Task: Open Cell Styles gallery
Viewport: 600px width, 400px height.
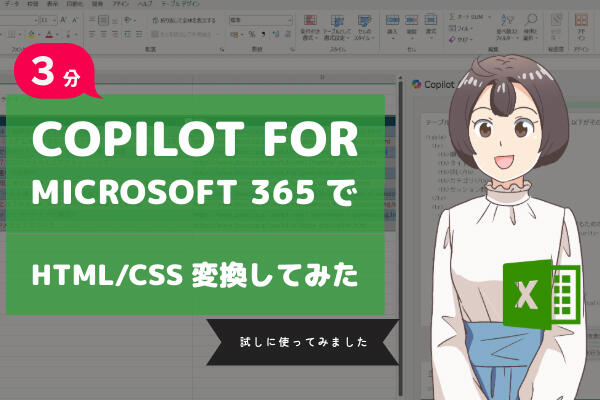Action: click(x=364, y=28)
